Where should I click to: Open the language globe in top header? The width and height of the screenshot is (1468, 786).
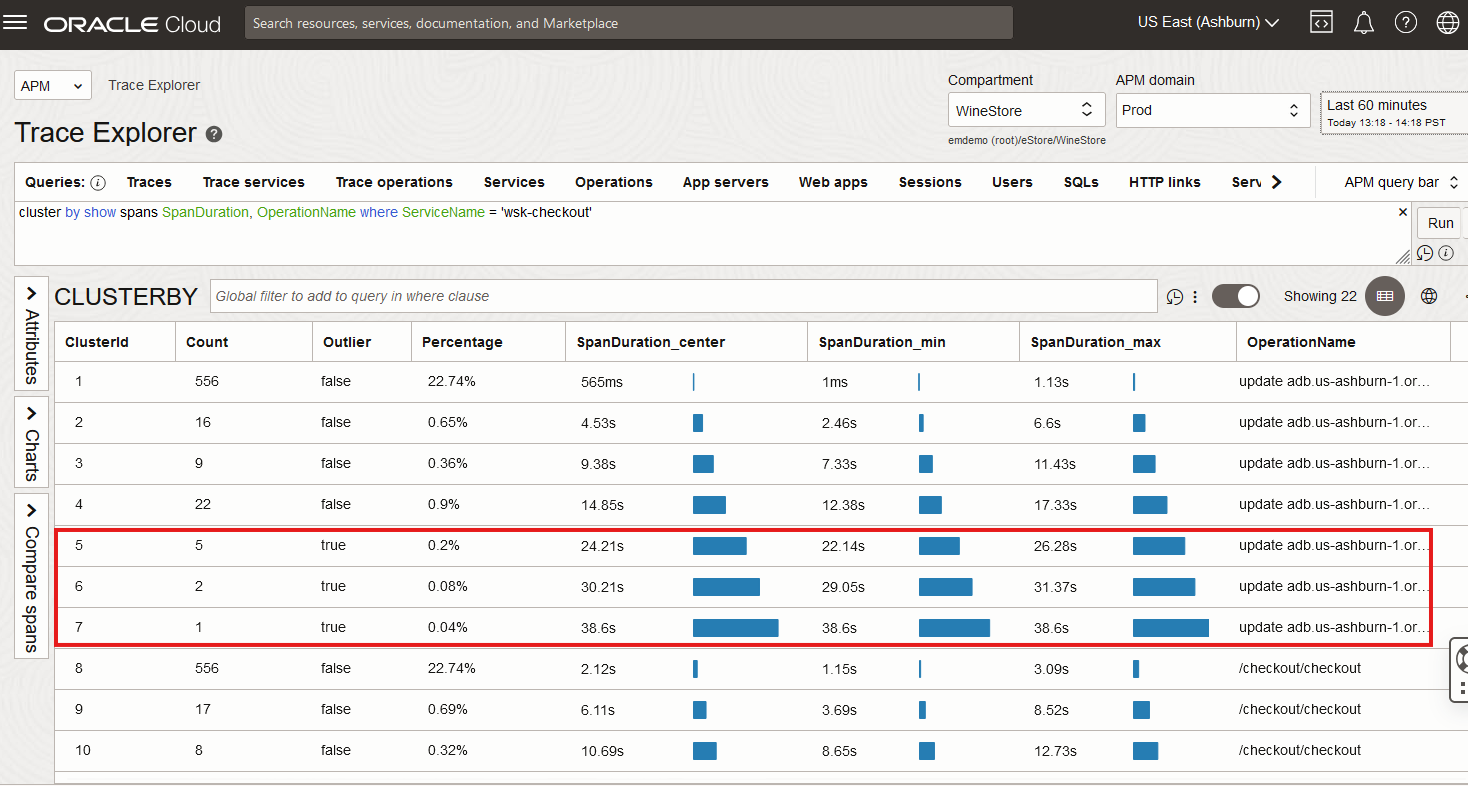coord(1447,23)
